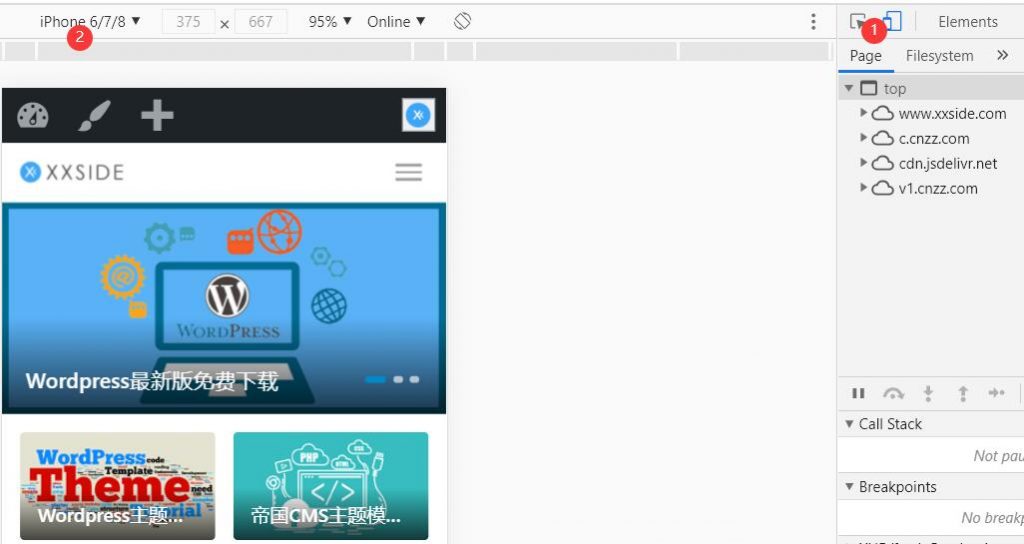Select the inspect element icon
1024x544 pixels.
pos(858,22)
